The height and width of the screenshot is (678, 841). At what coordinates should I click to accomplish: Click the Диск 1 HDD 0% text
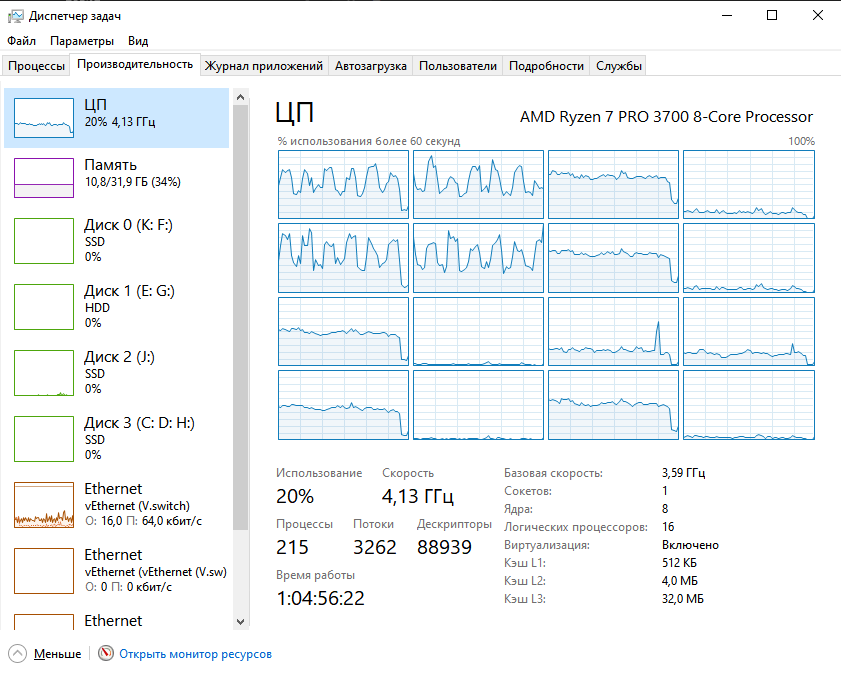129,307
